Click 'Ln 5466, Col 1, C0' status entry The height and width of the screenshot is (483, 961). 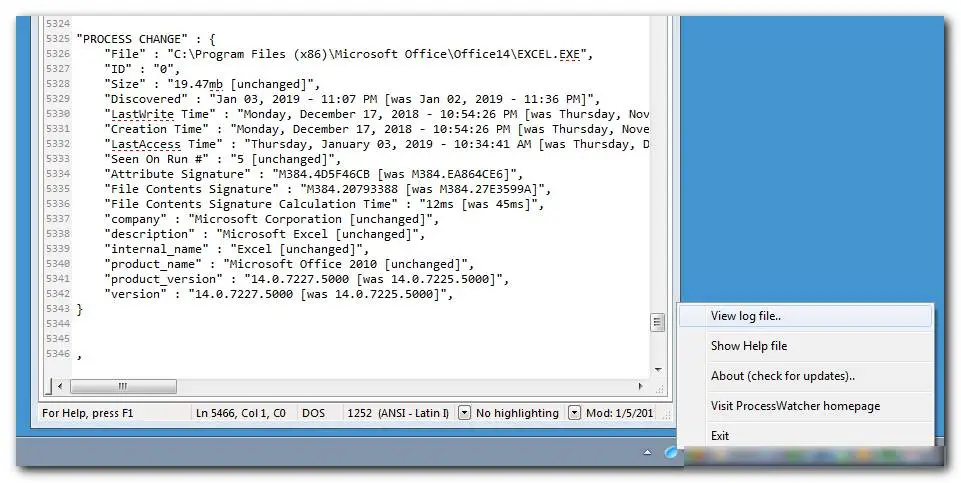[x=241, y=413]
